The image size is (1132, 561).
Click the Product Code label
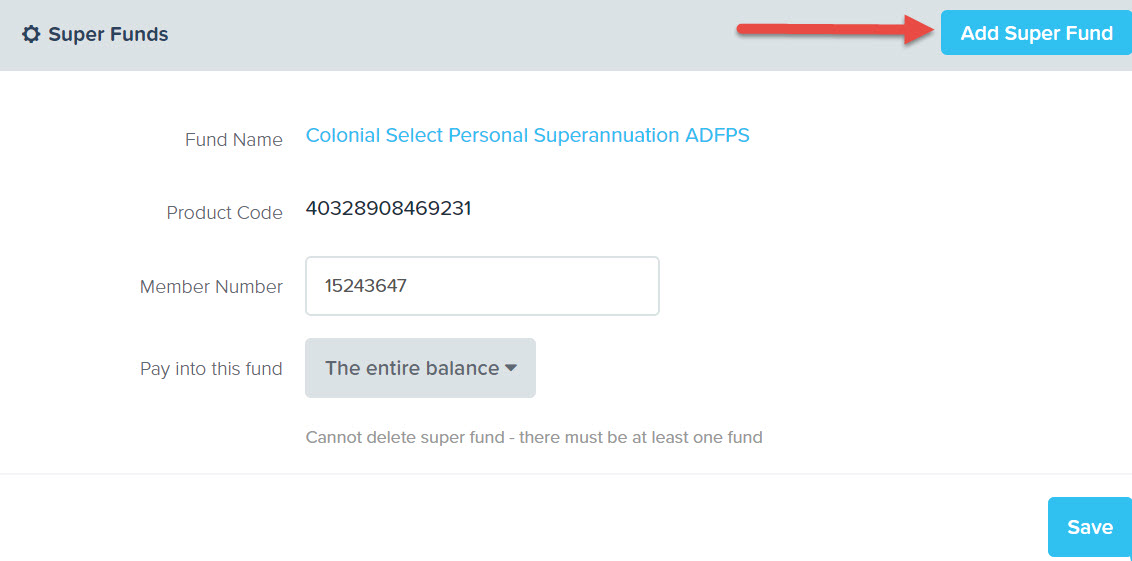click(225, 214)
